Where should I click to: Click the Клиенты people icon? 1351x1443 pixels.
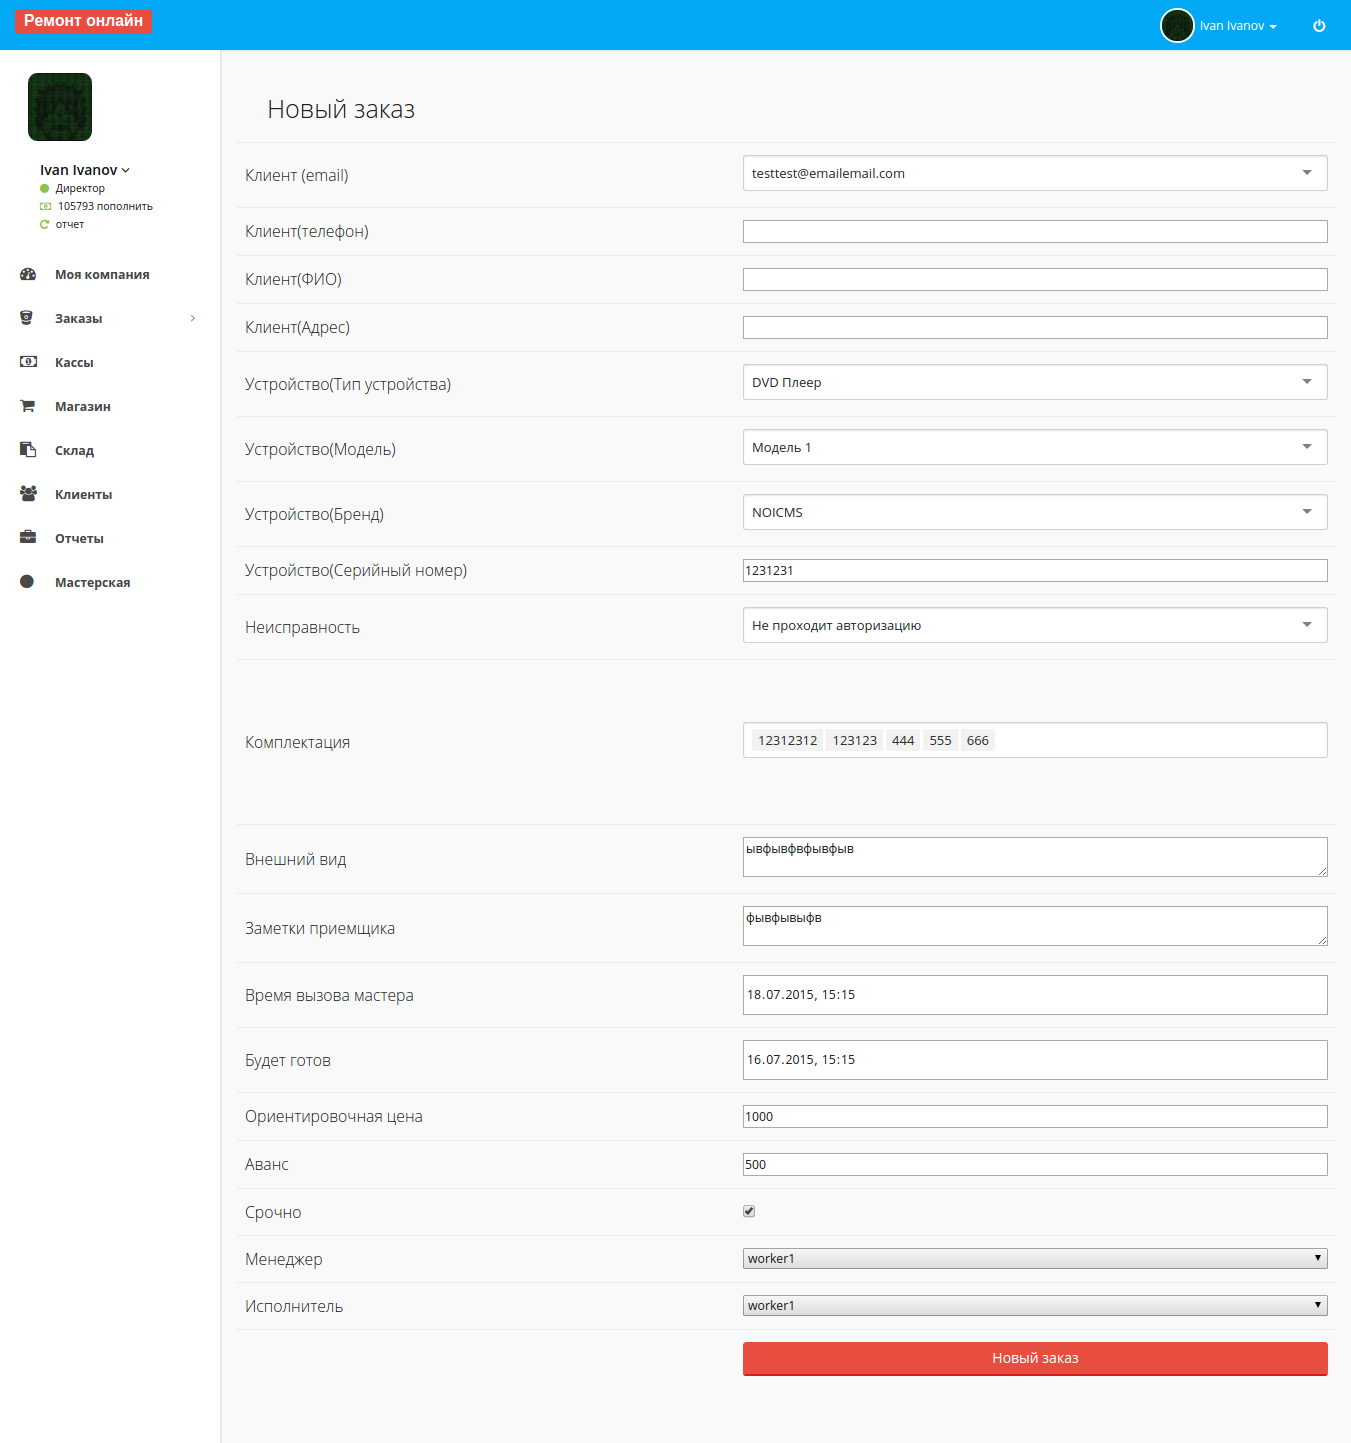(28, 494)
